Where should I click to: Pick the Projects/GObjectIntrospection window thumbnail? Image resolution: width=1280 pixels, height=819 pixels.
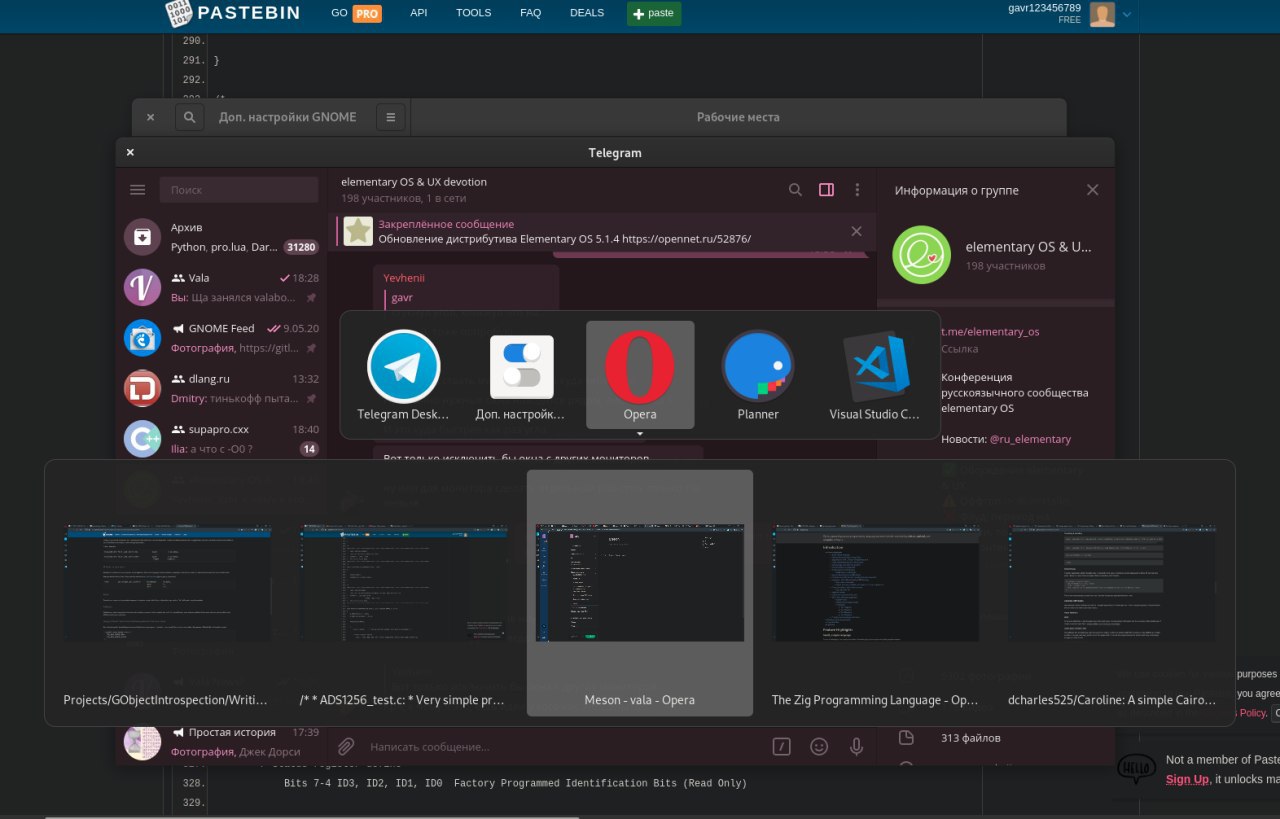166,593
